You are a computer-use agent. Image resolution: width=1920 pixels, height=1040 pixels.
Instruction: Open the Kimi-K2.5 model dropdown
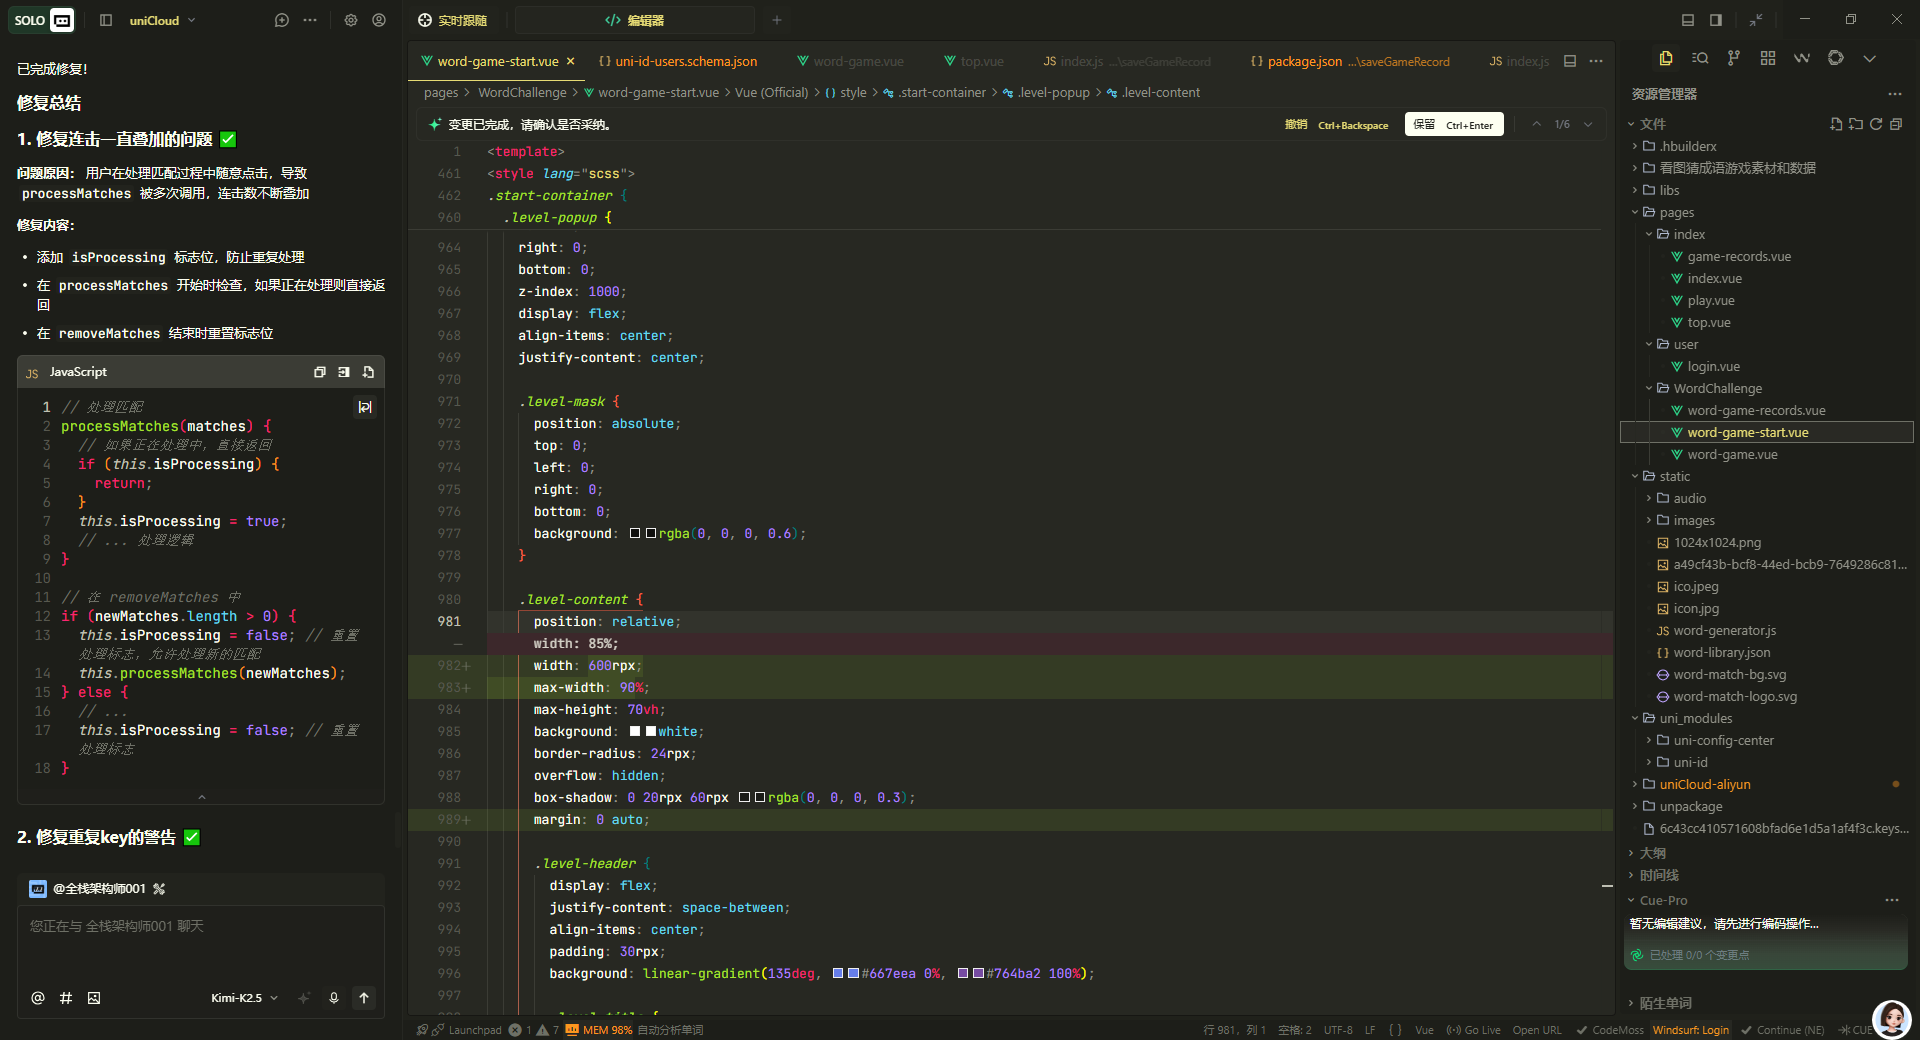[x=244, y=998]
